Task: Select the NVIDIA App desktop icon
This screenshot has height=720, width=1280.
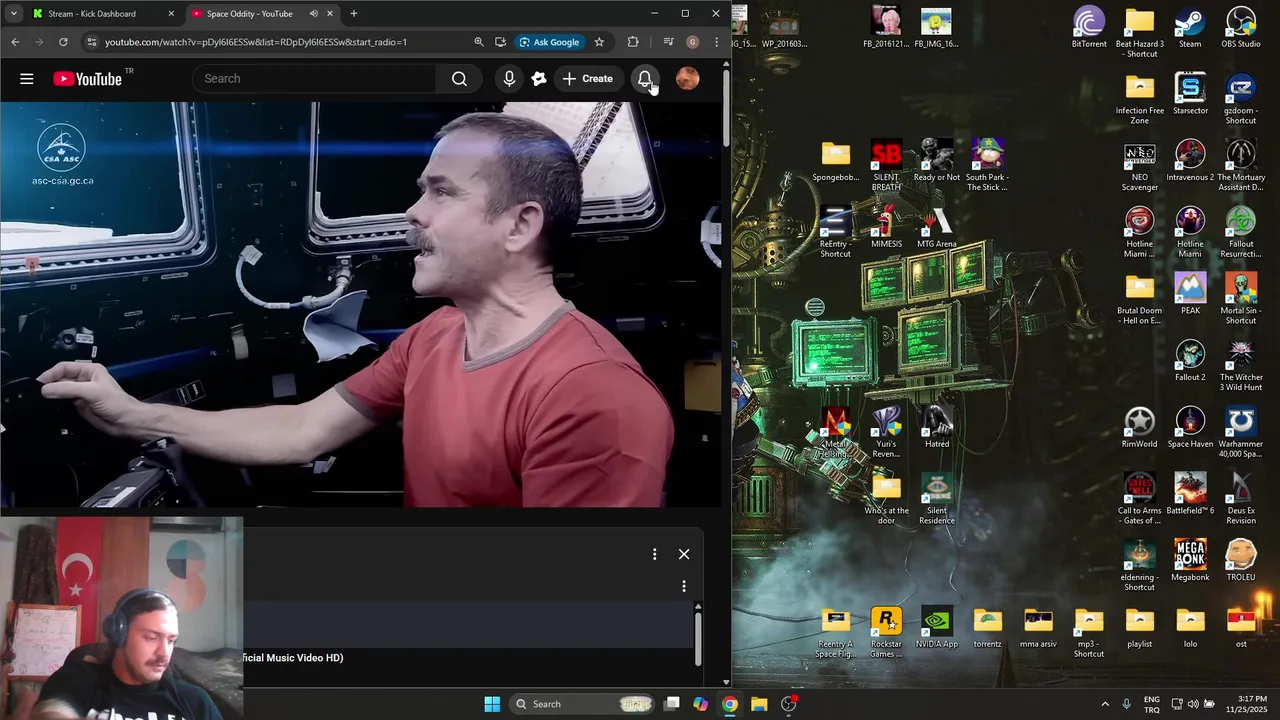Action: point(937,628)
